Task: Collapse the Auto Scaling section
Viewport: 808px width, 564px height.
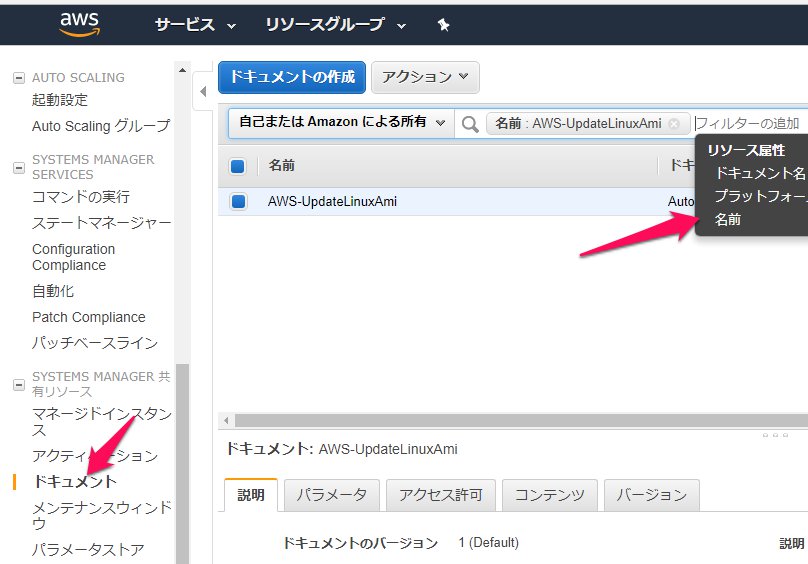Action: 17,78
